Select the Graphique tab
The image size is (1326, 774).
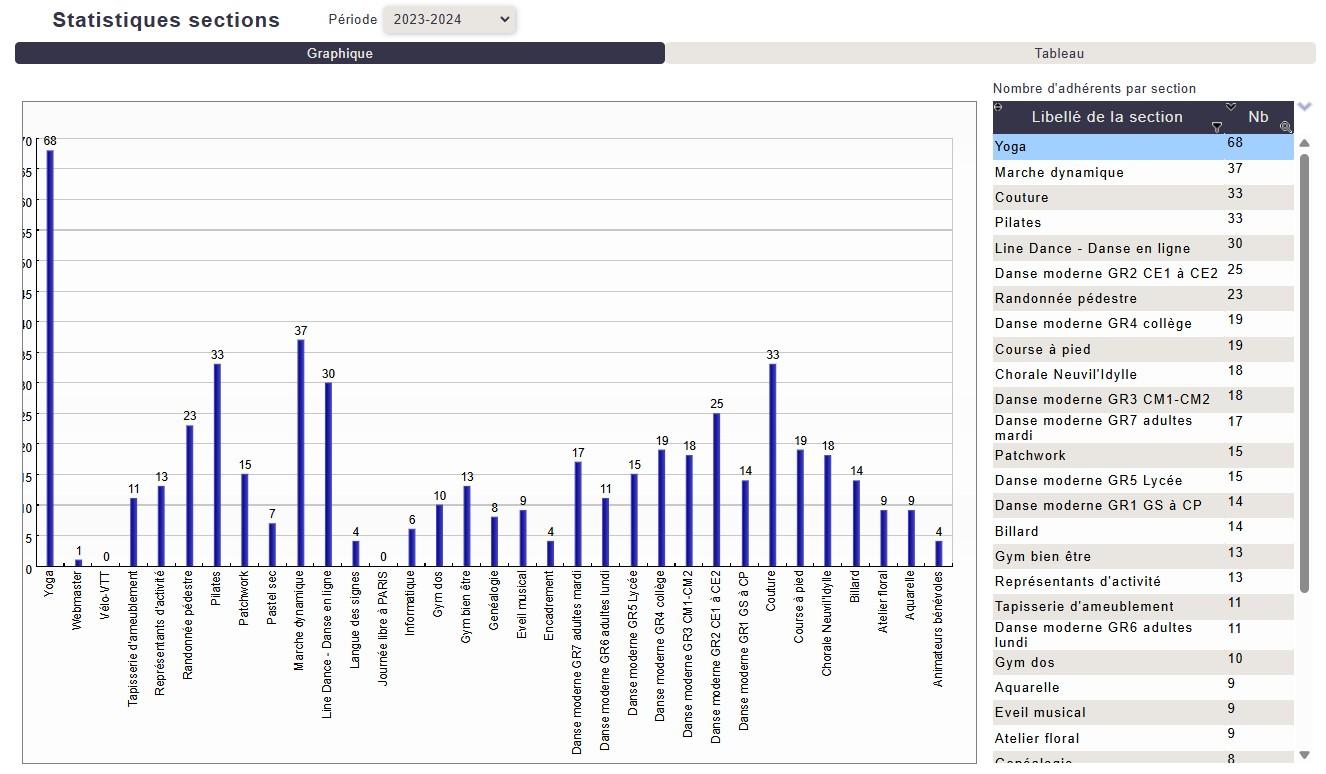click(x=340, y=54)
